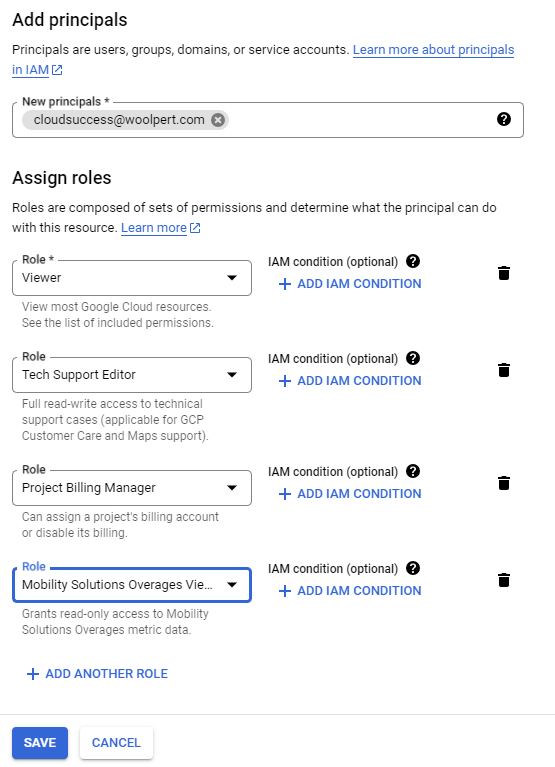Show IAM condition help for Project Billing Manager
The width and height of the screenshot is (555, 767).
pyautogui.click(x=413, y=472)
